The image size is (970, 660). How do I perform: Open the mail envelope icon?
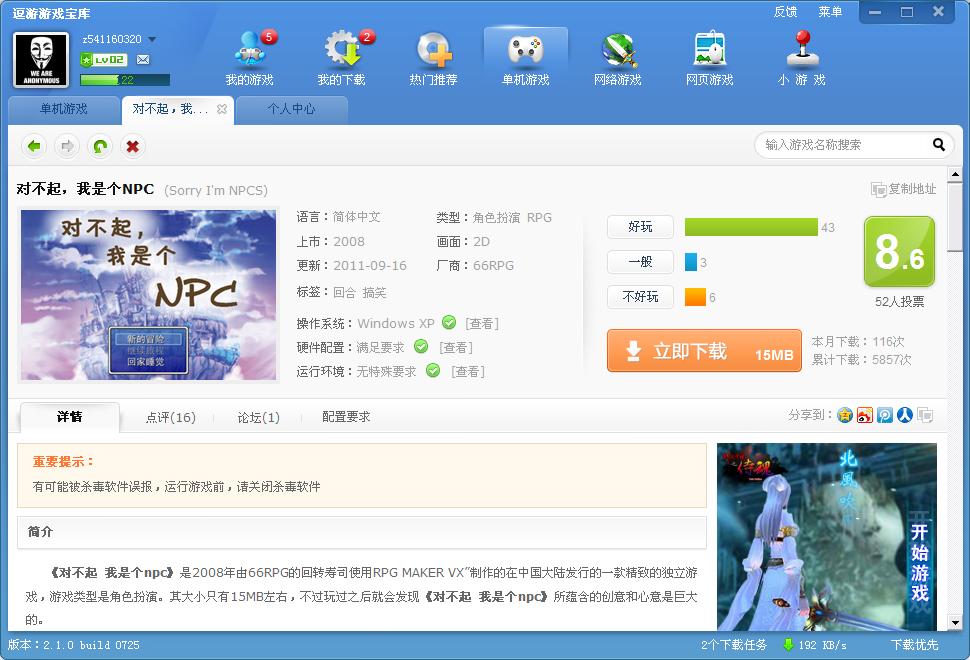[x=143, y=59]
